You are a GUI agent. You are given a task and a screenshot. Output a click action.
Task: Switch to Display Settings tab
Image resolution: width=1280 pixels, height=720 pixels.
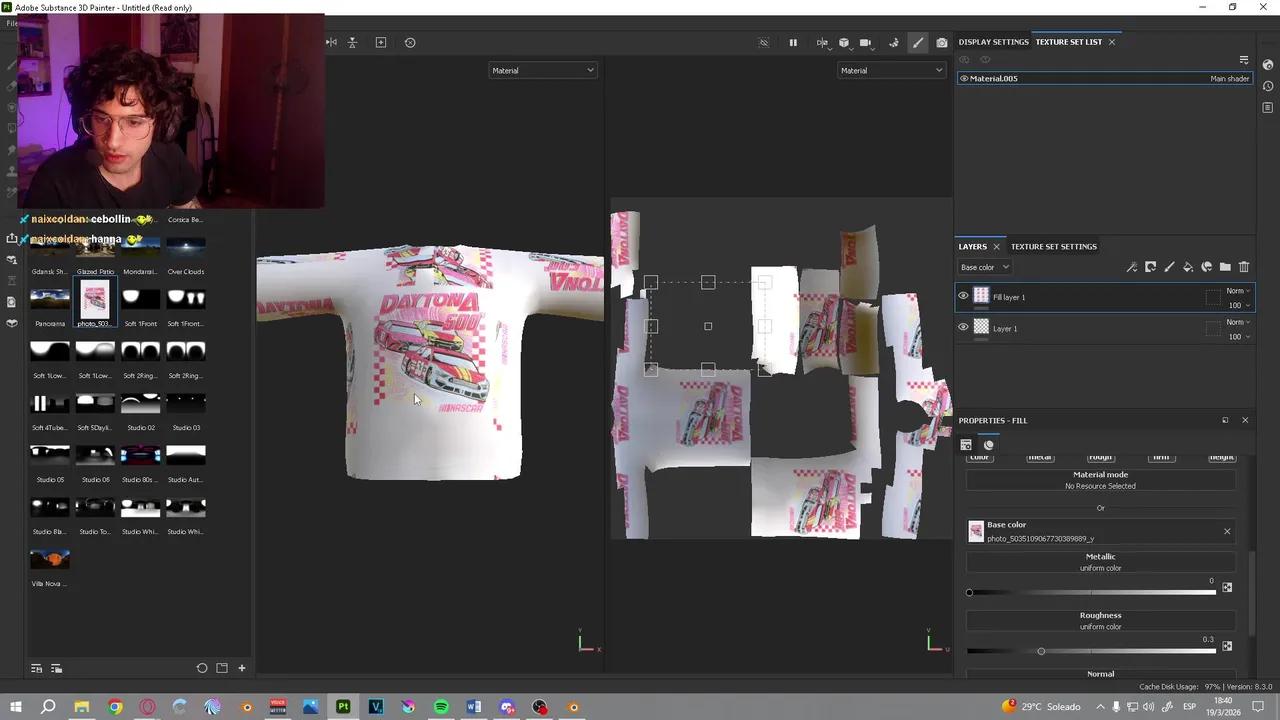pos(993,42)
